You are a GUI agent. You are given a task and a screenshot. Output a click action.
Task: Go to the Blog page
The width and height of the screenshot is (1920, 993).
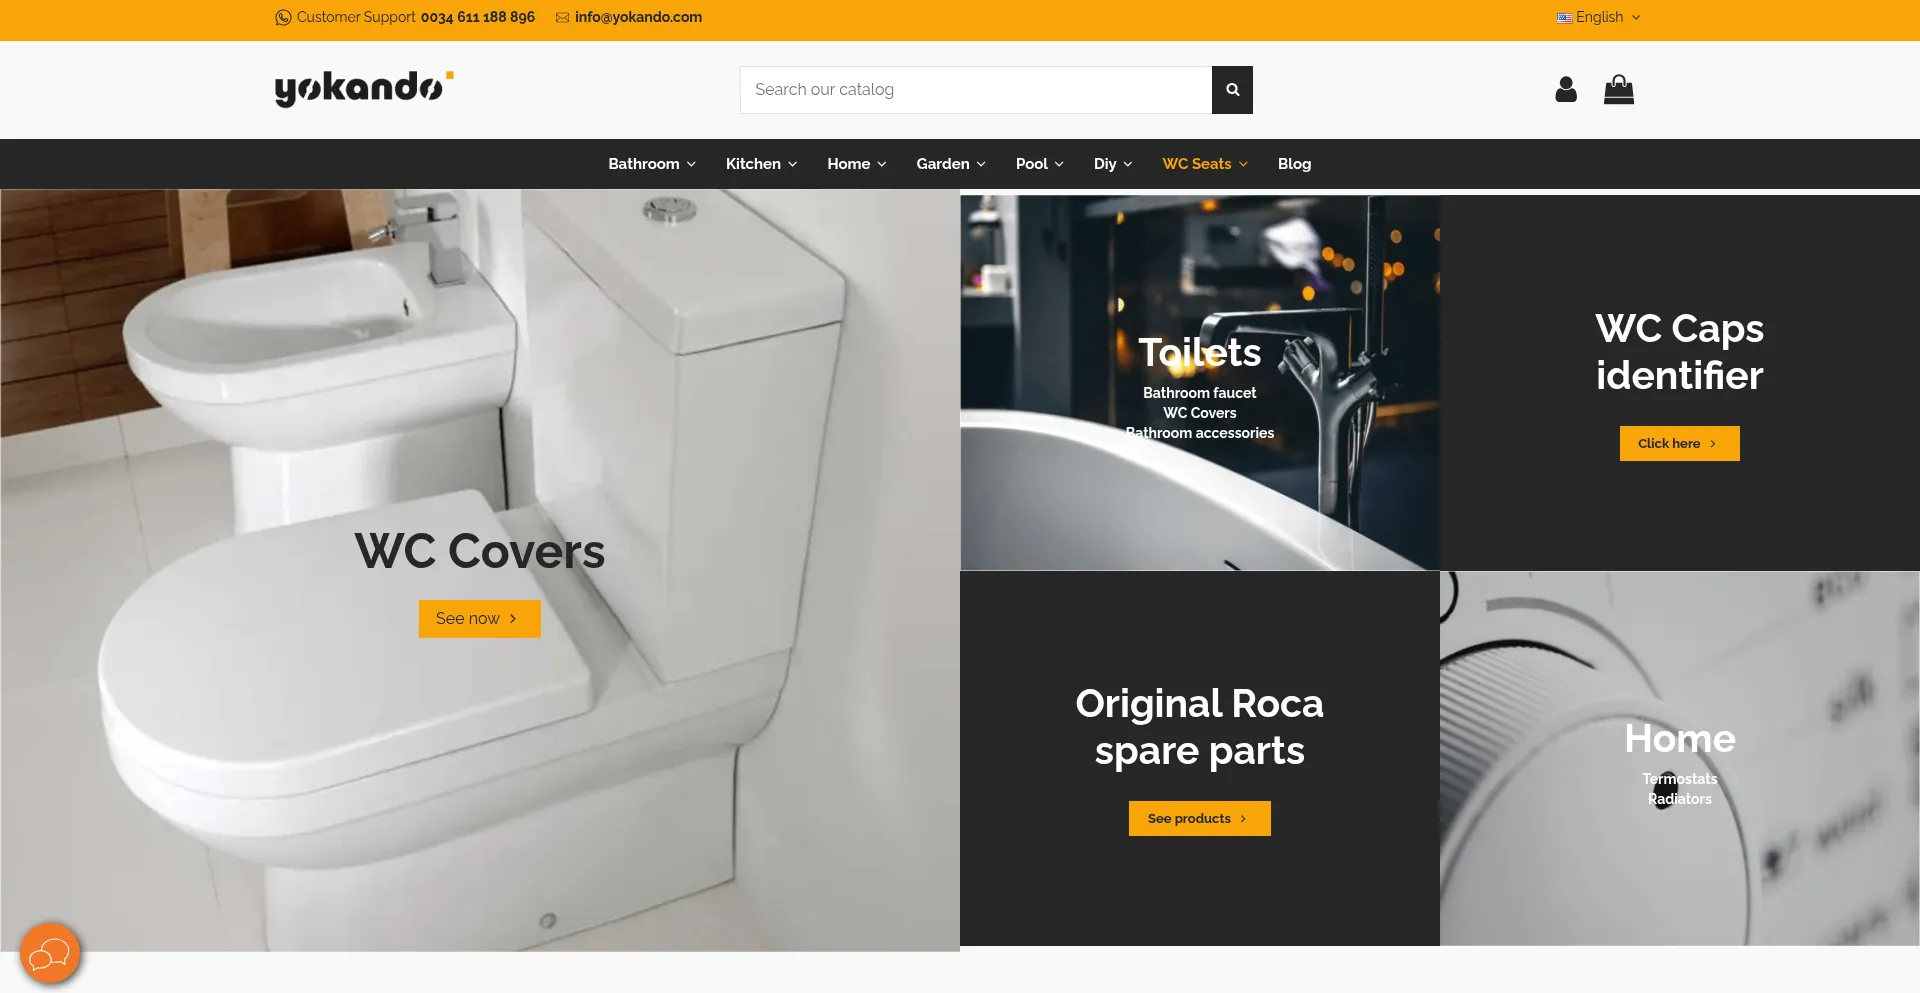(1294, 164)
